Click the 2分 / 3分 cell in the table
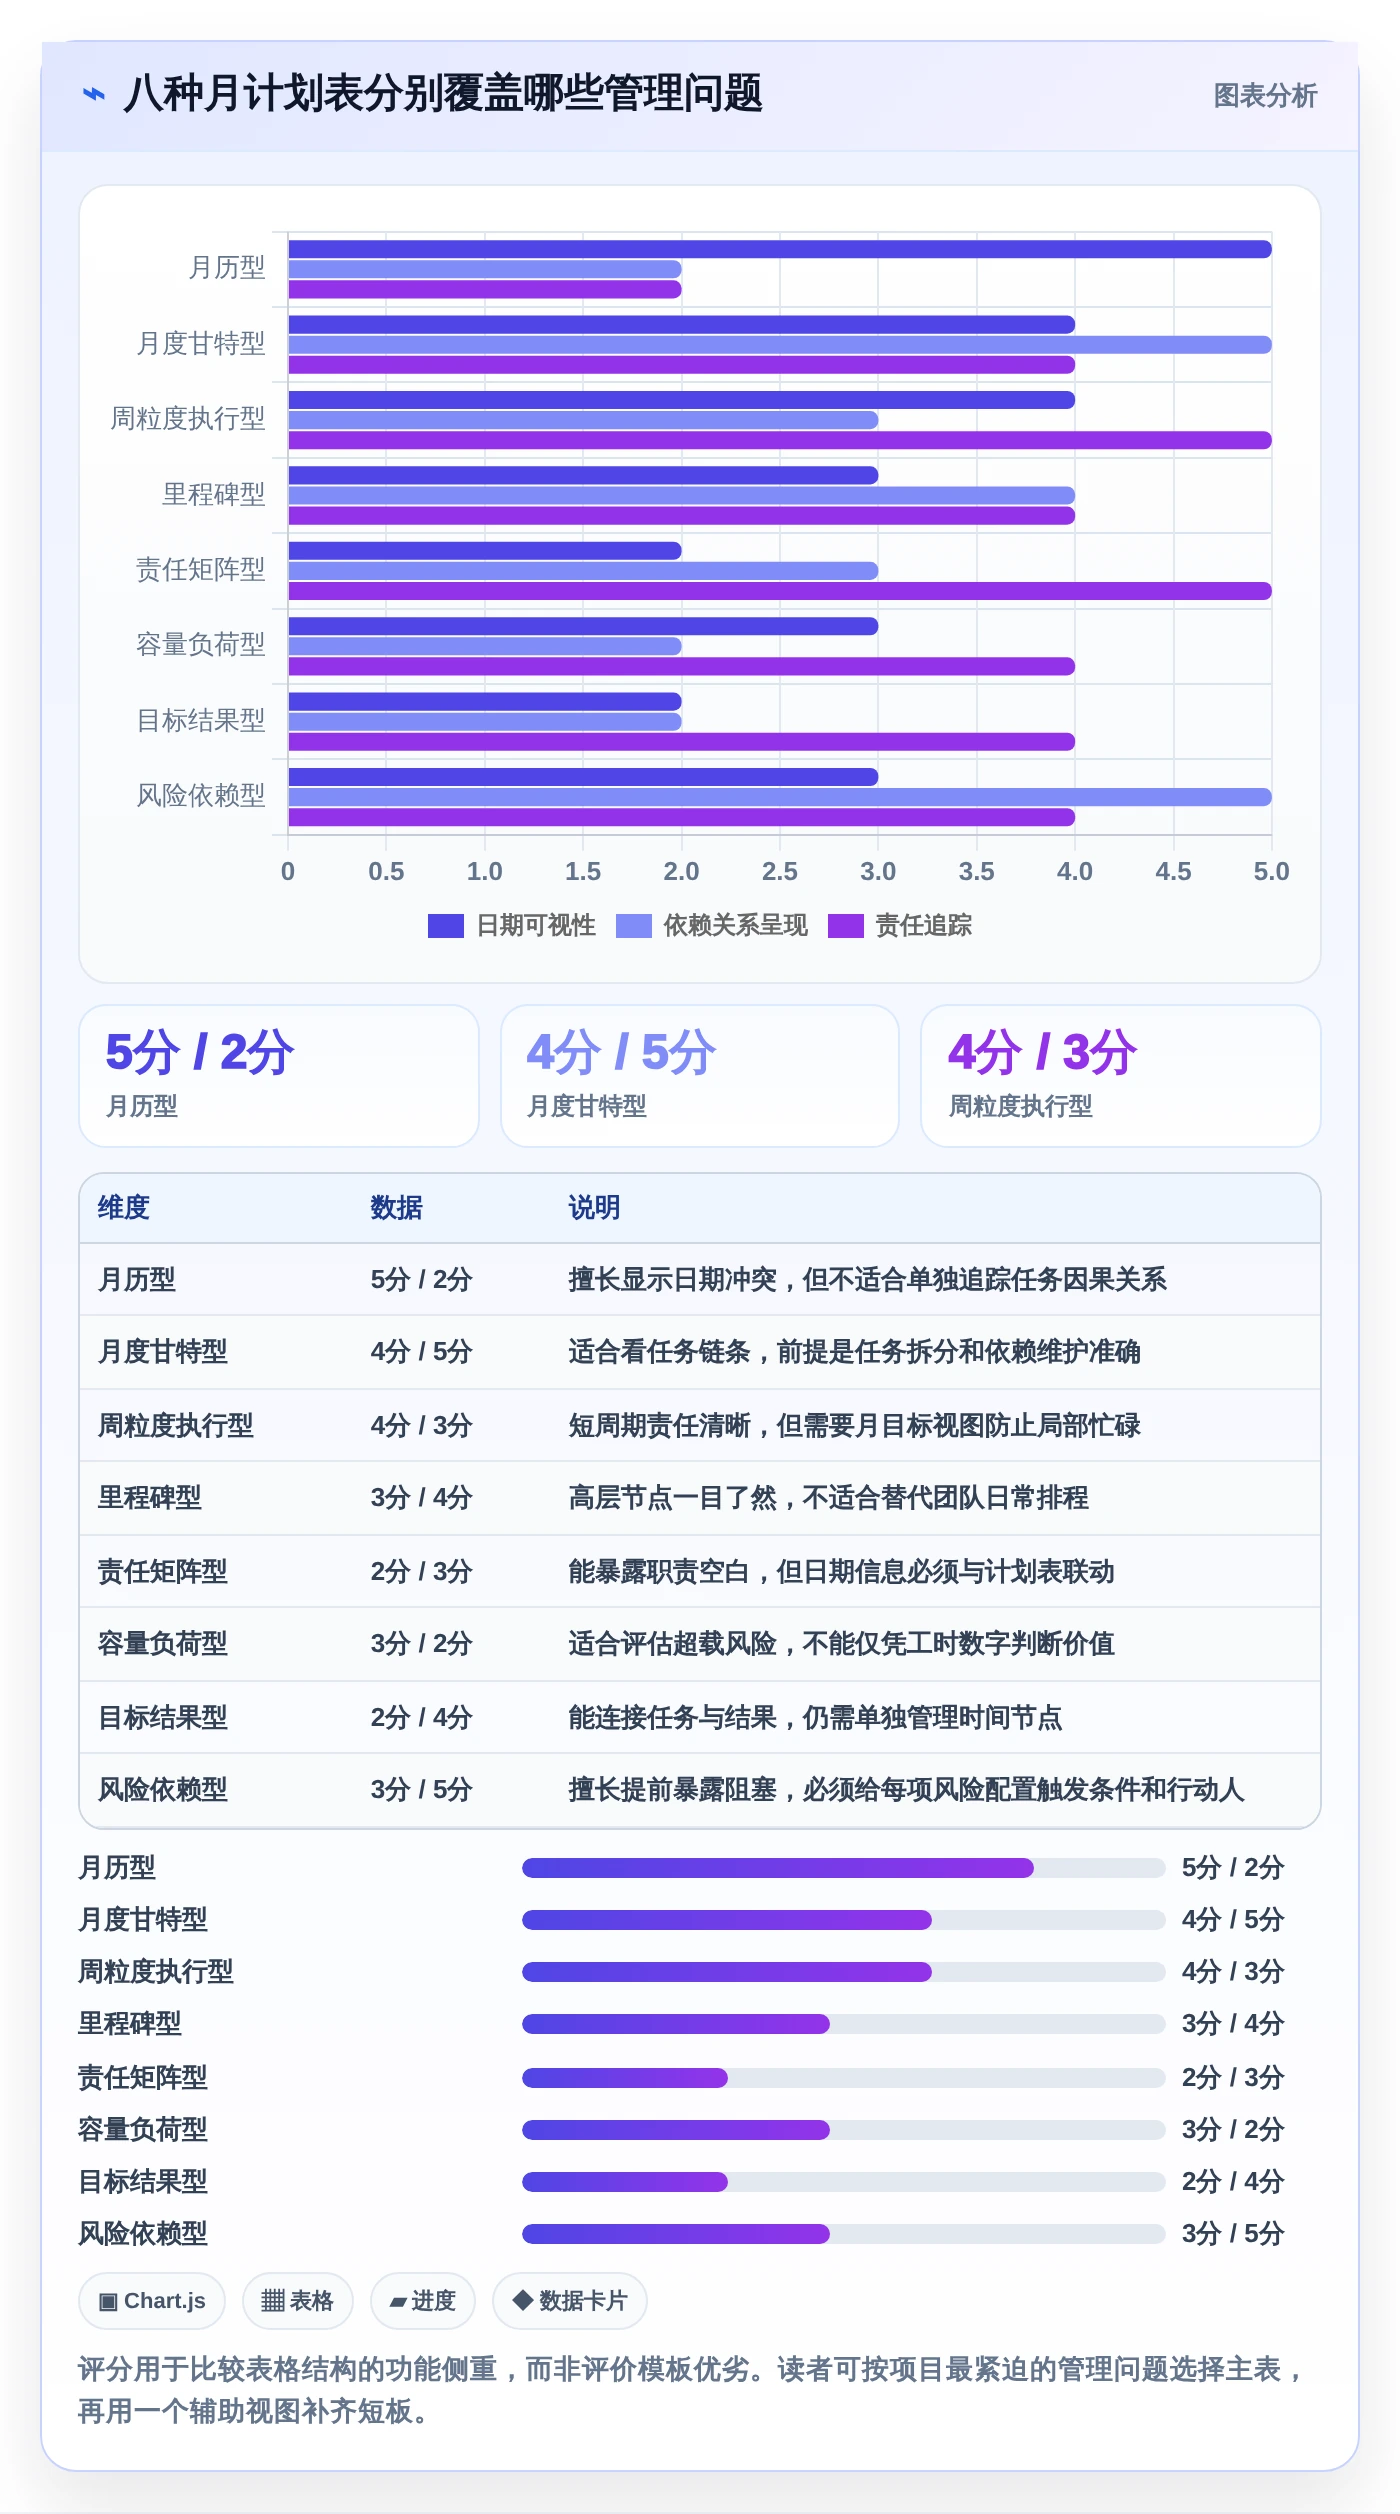The image size is (1400, 2514). point(421,1571)
